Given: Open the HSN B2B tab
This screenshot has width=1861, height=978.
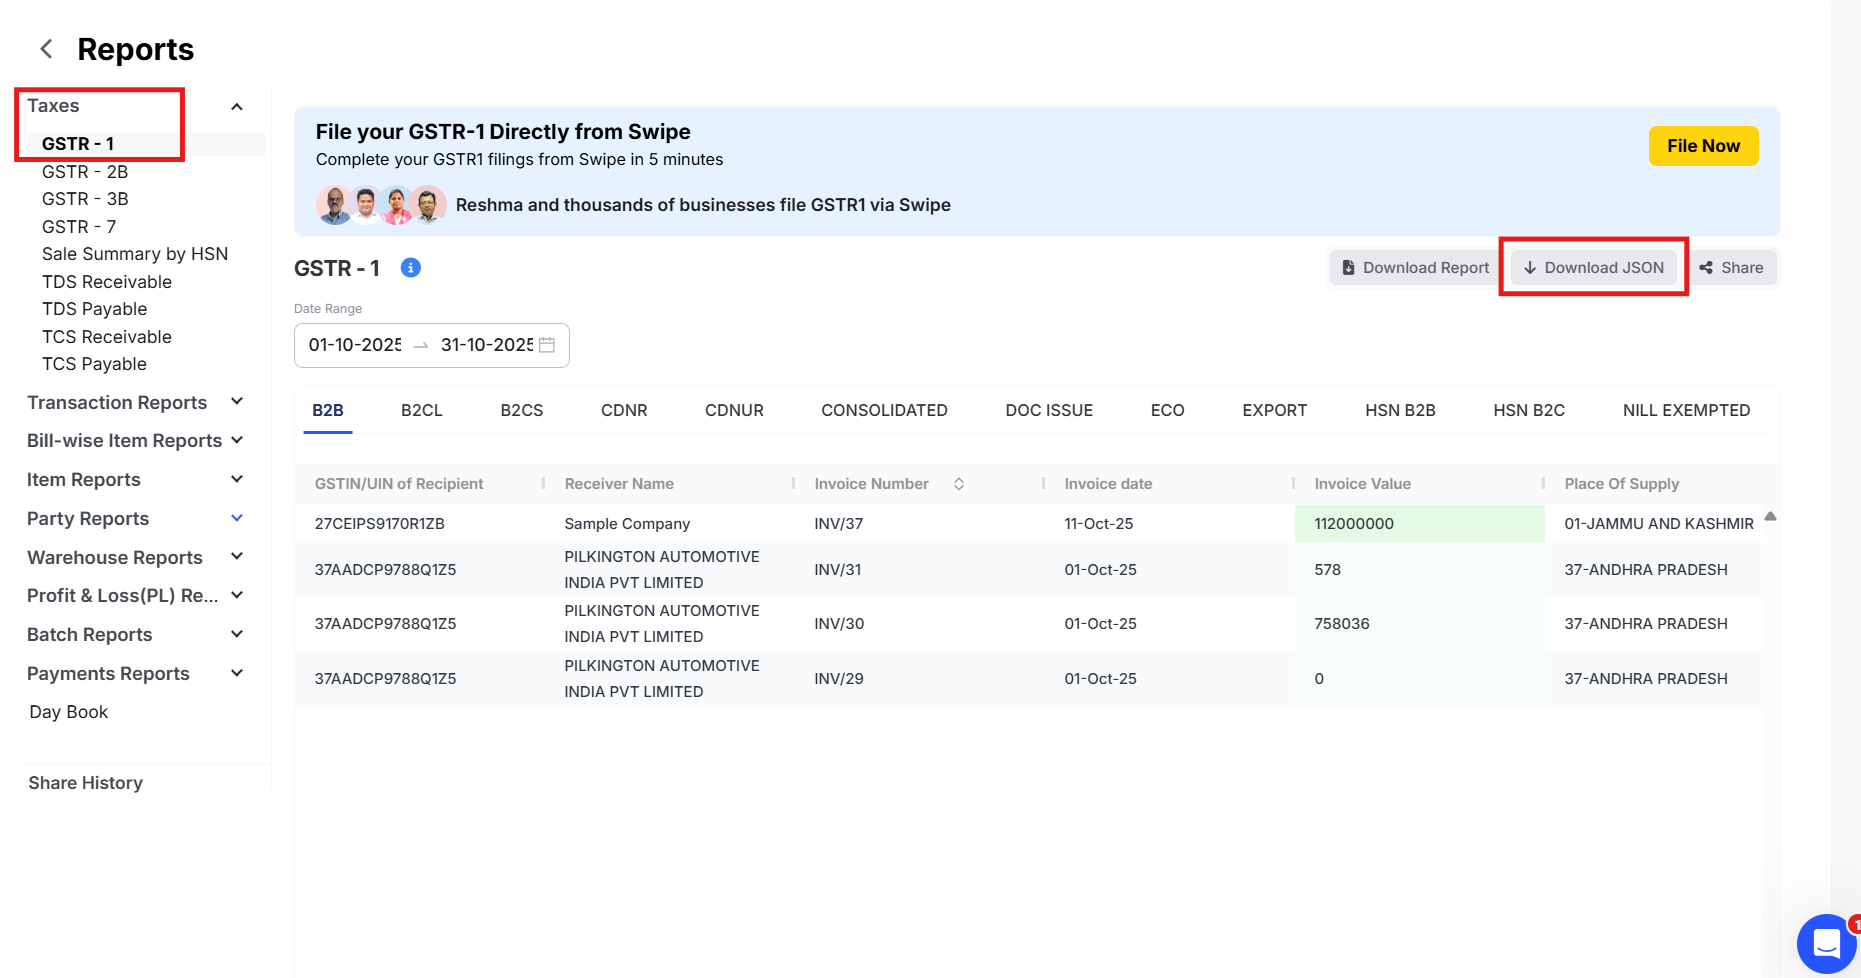Looking at the screenshot, I should pos(1399,410).
